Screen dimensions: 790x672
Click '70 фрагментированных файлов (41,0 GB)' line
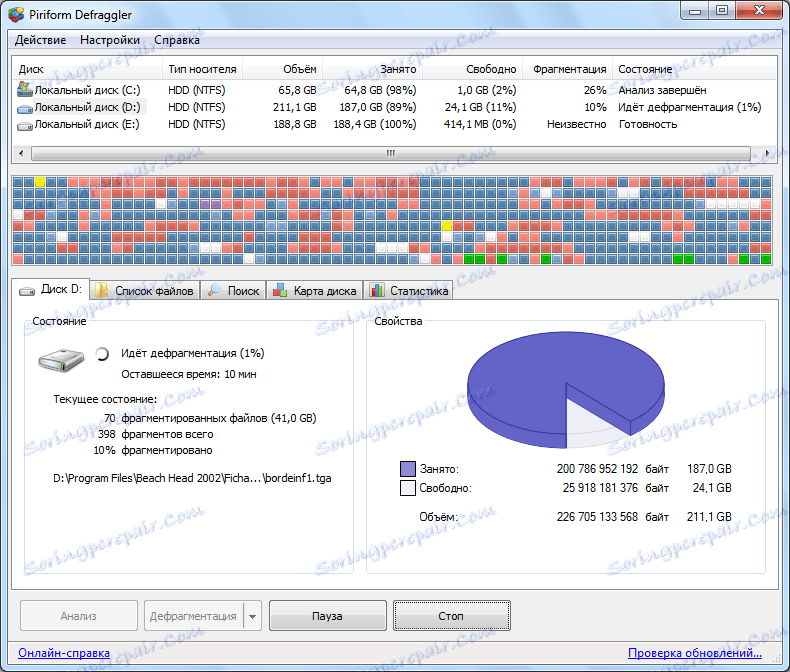210,418
